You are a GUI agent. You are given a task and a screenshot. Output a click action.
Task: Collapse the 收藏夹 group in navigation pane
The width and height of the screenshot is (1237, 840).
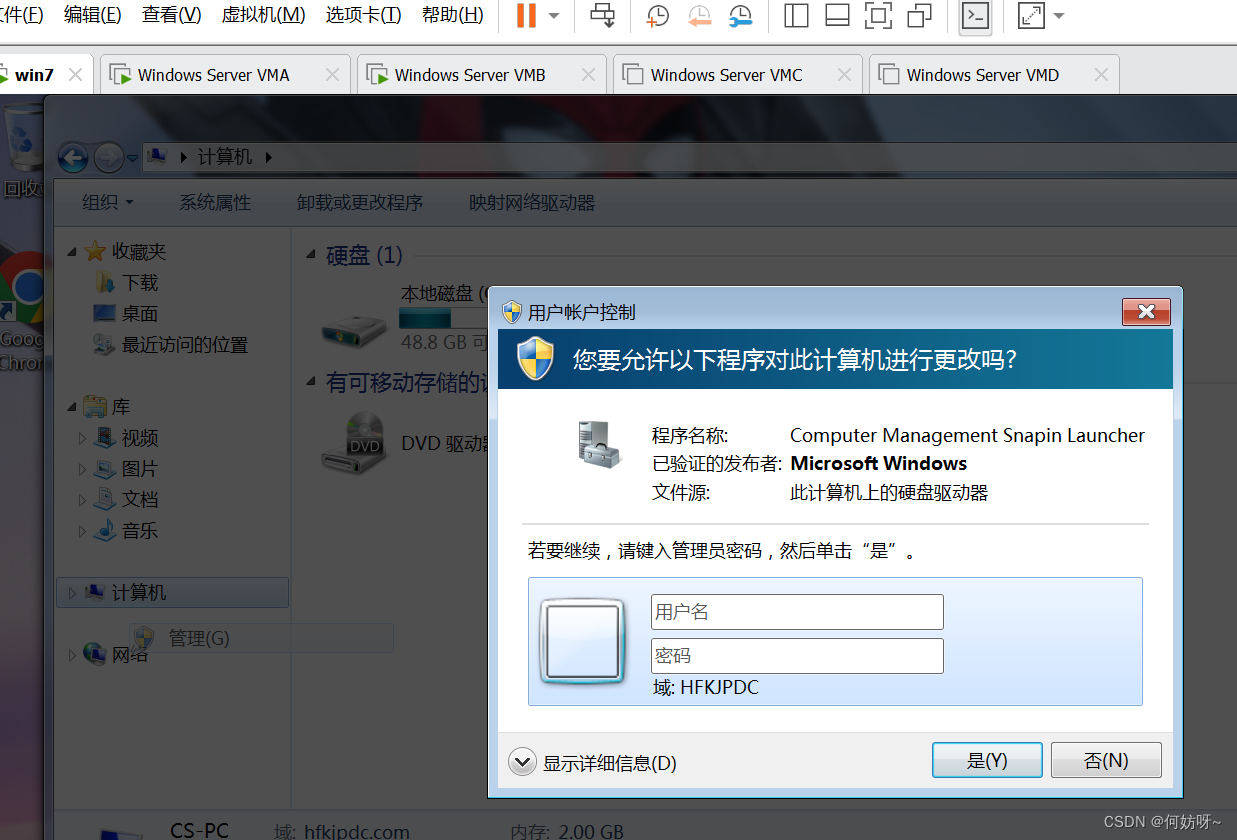pyautogui.click(x=72, y=252)
